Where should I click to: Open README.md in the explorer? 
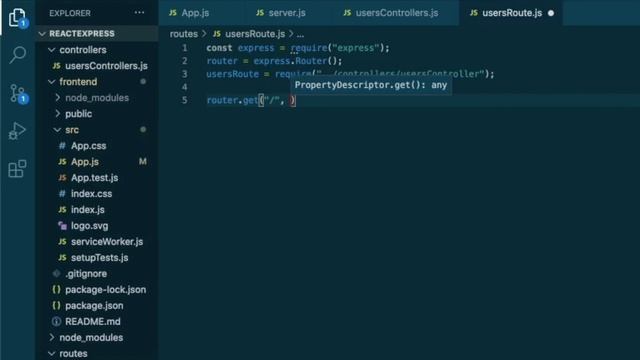(x=93, y=321)
